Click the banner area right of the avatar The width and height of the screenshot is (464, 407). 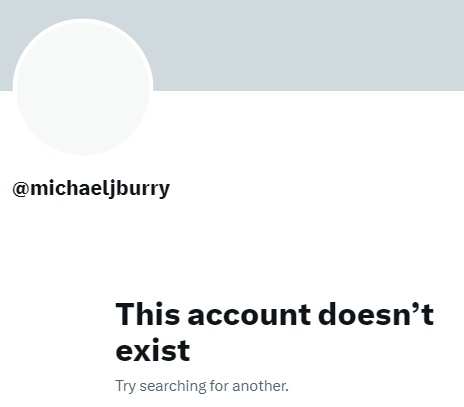pyautogui.click(x=308, y=45)
